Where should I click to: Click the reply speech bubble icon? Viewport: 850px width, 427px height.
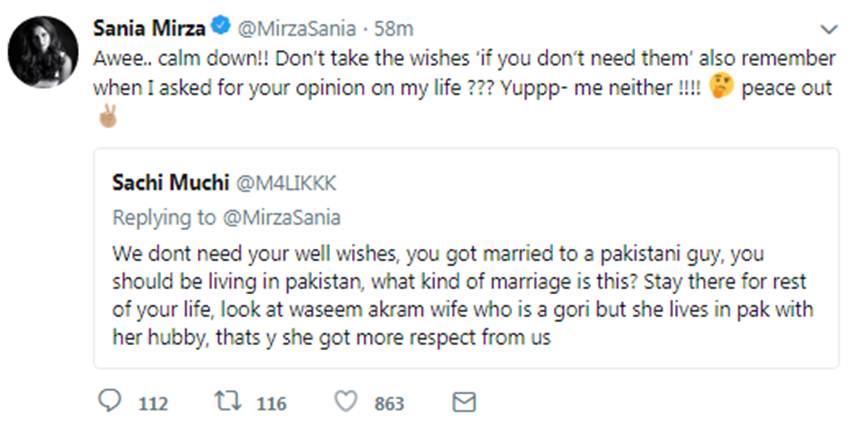click(x=111, y=402)
